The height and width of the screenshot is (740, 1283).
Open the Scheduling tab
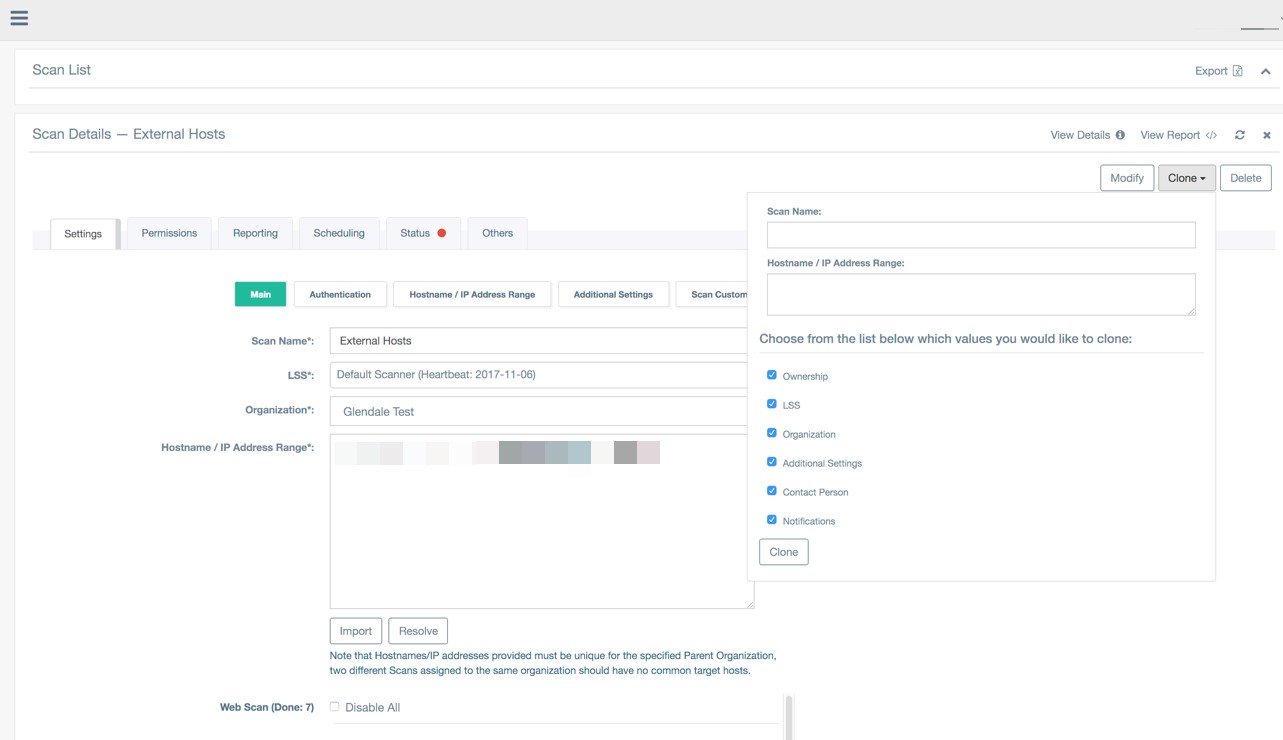339,233
